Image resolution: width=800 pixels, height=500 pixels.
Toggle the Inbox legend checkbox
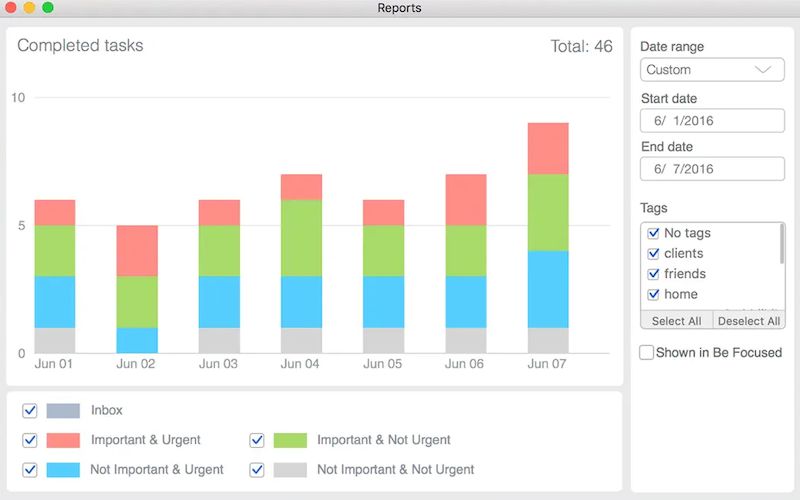pyautogui.click(x=30, y=410)
